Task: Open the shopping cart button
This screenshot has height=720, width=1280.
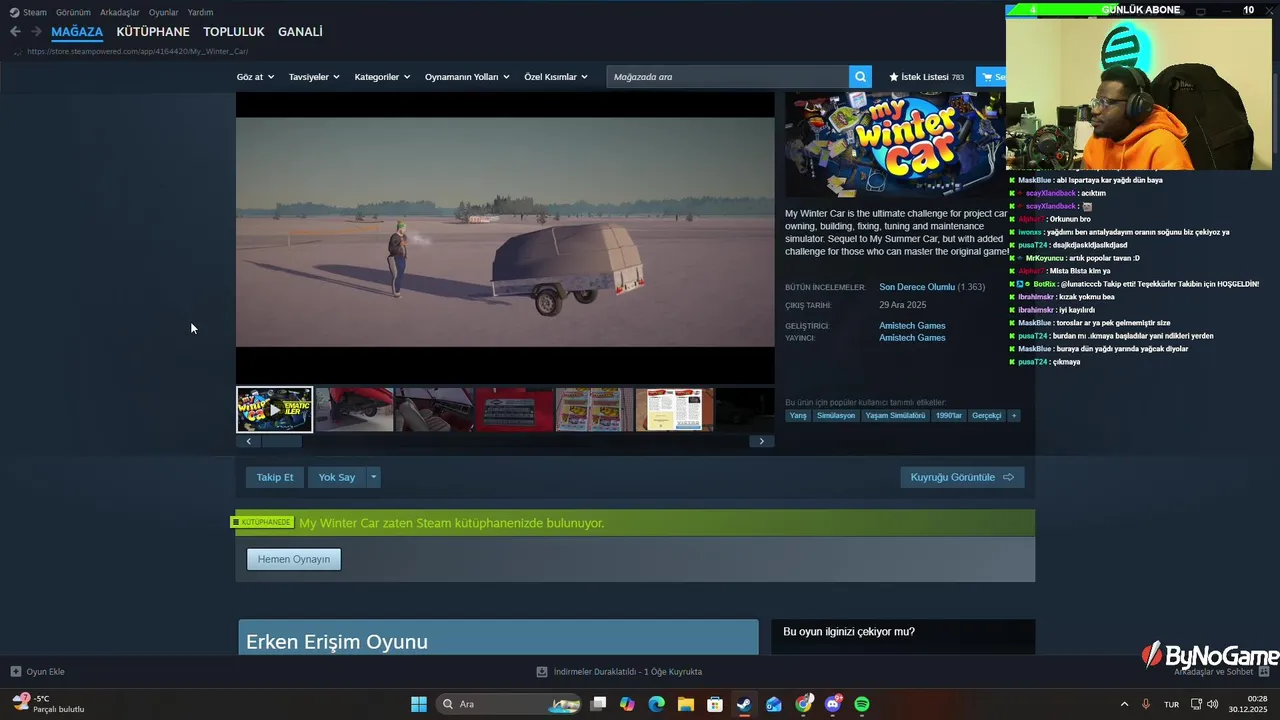Action: coord(991,77)
